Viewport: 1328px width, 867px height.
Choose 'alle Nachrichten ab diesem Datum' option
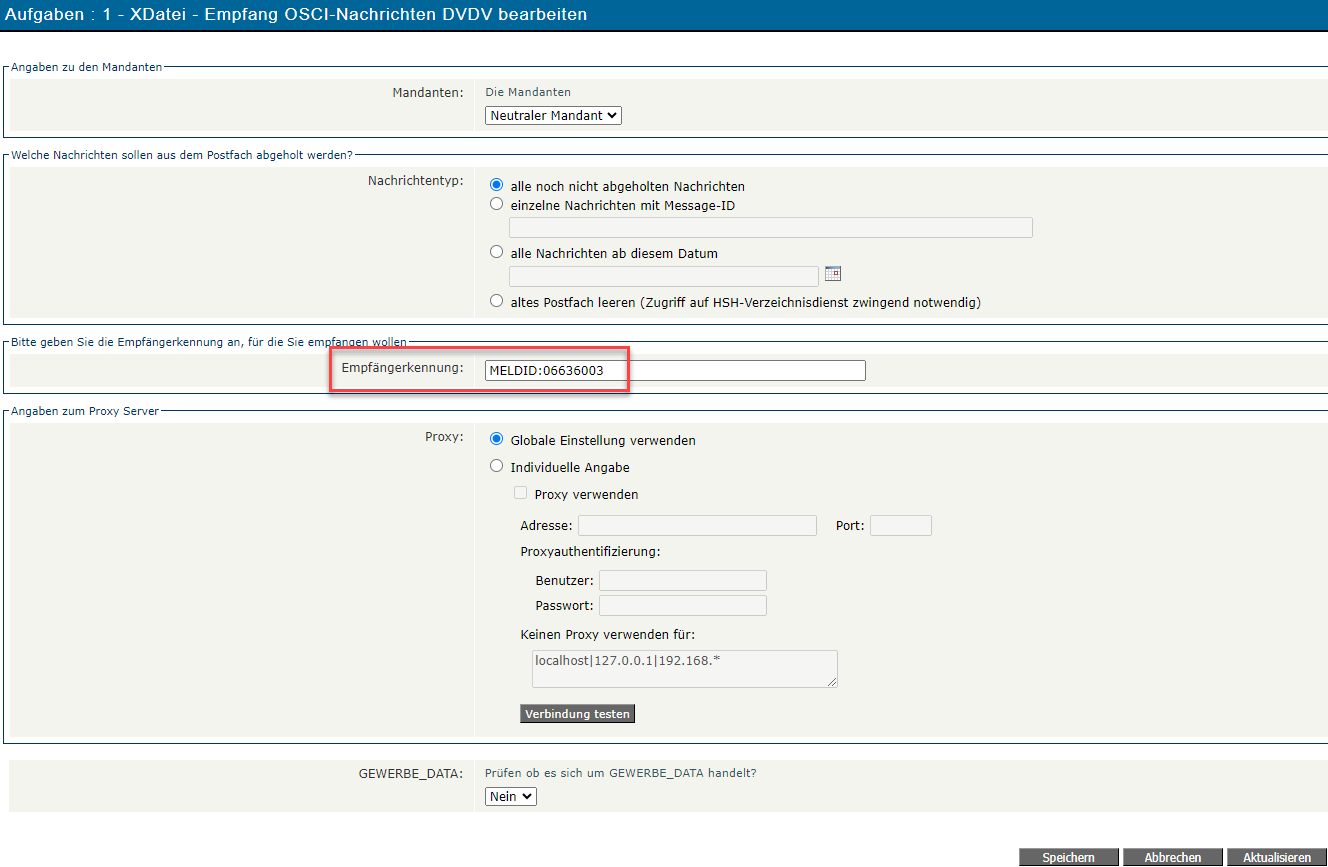pos(496,253)
